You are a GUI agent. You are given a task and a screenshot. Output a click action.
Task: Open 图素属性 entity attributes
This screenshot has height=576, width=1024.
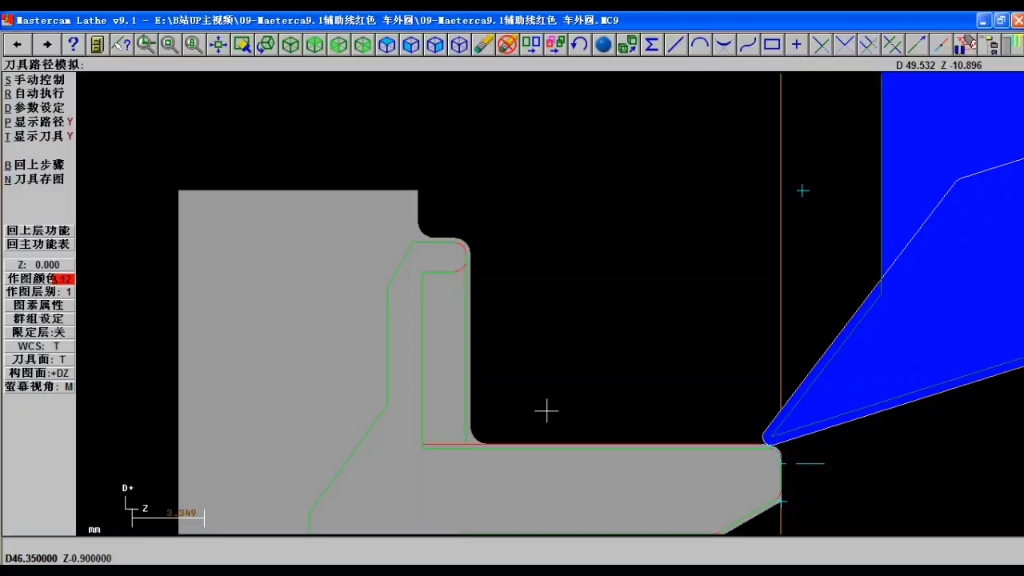tap(39, 305)
